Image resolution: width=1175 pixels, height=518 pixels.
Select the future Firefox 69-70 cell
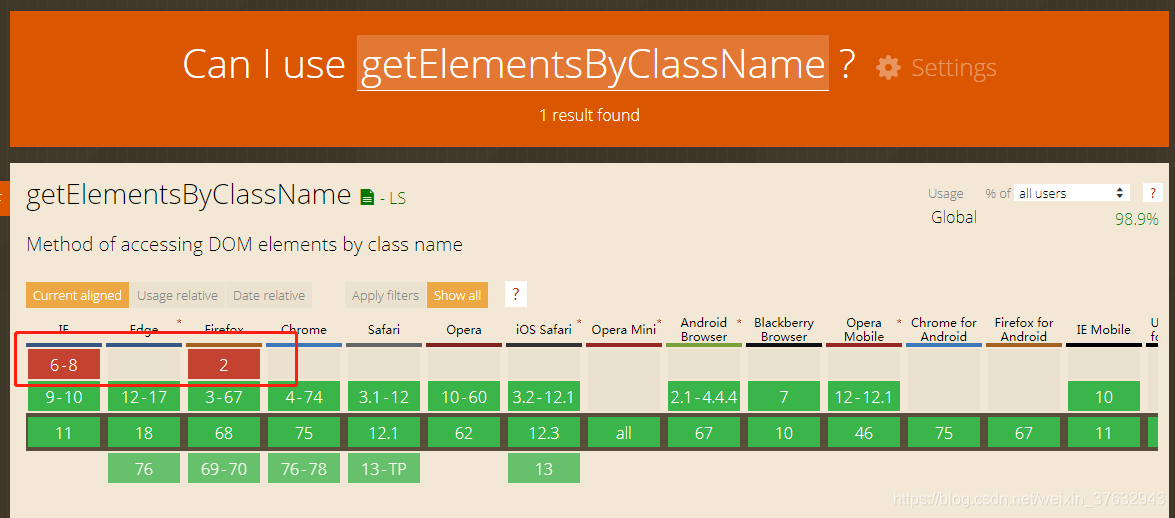tap(224, 469)
